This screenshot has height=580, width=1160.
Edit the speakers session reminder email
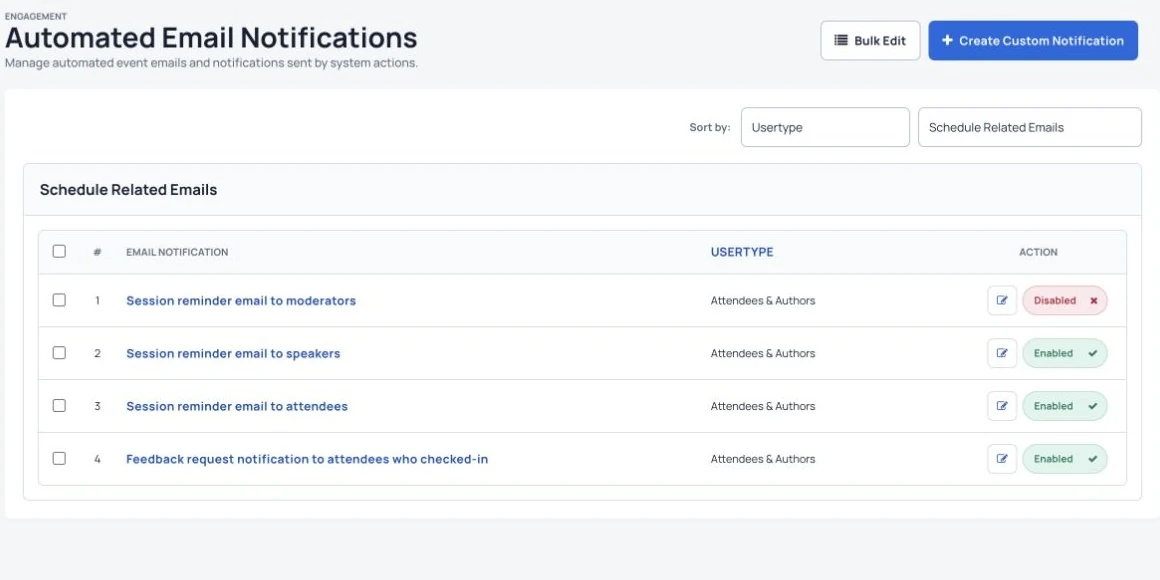coord(1002,353)
